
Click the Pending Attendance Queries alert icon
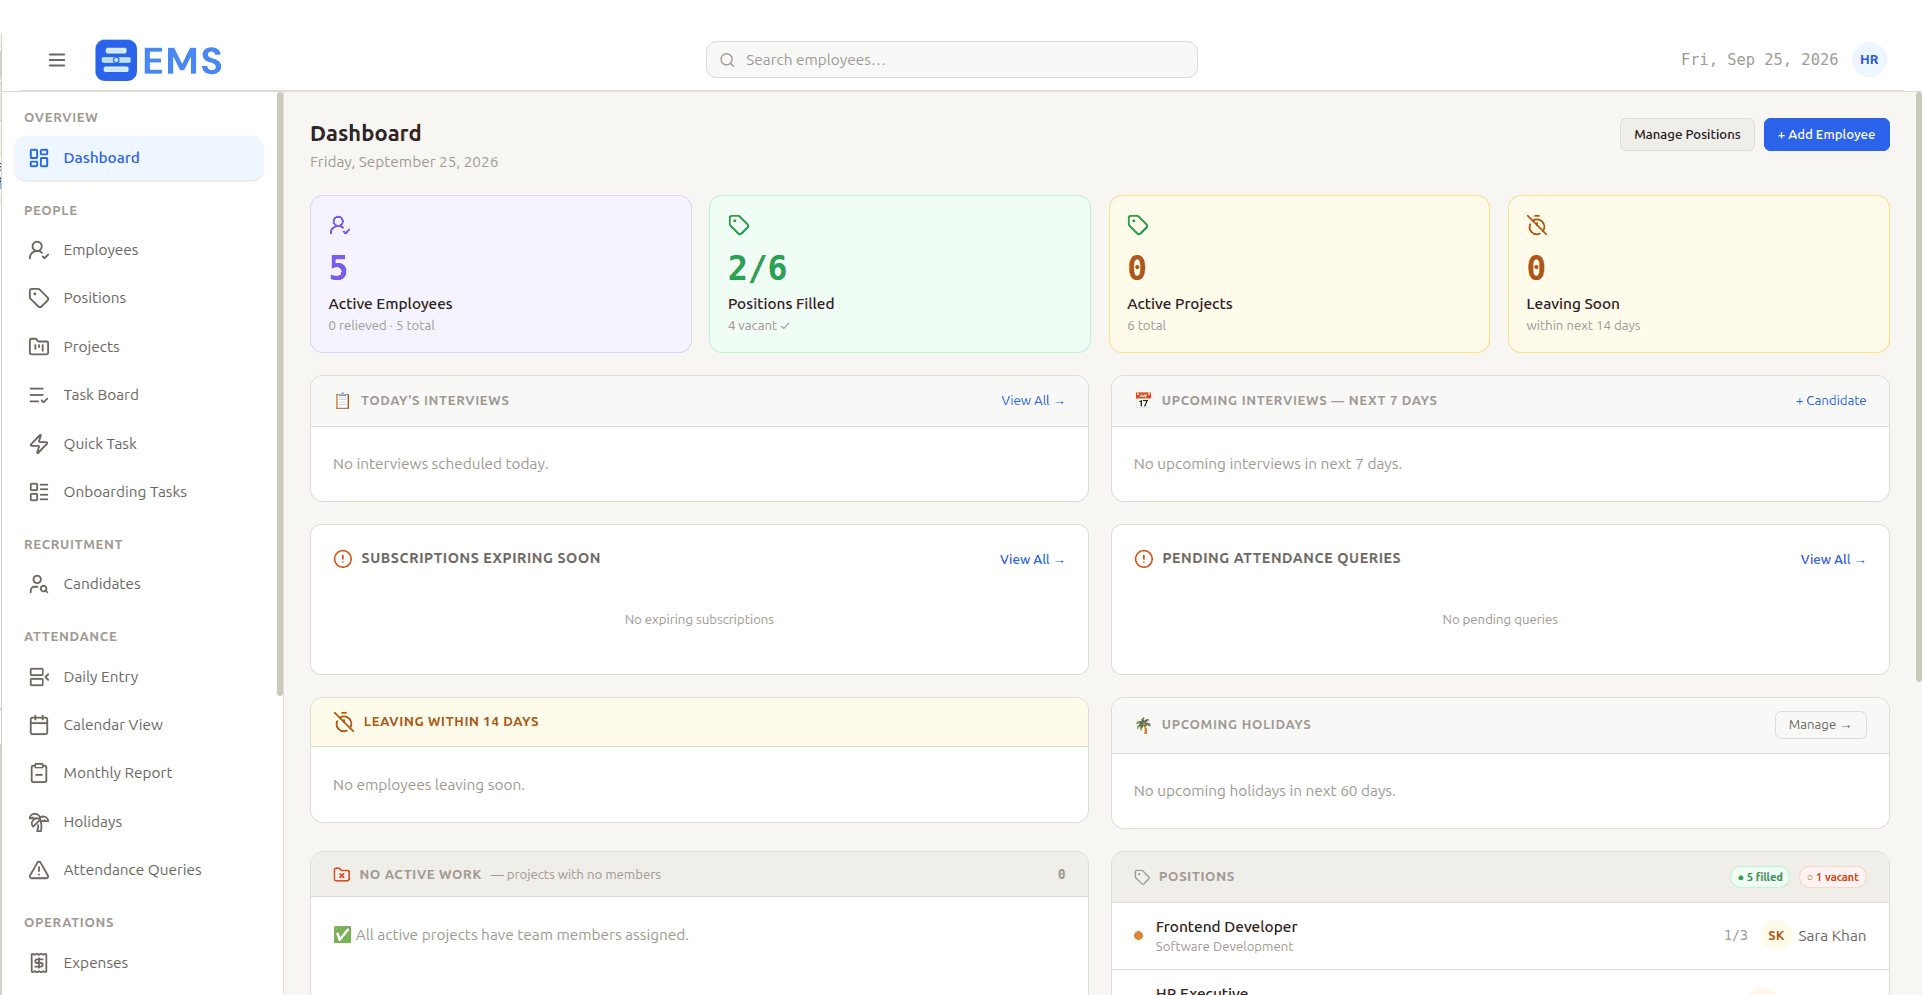1144,559
